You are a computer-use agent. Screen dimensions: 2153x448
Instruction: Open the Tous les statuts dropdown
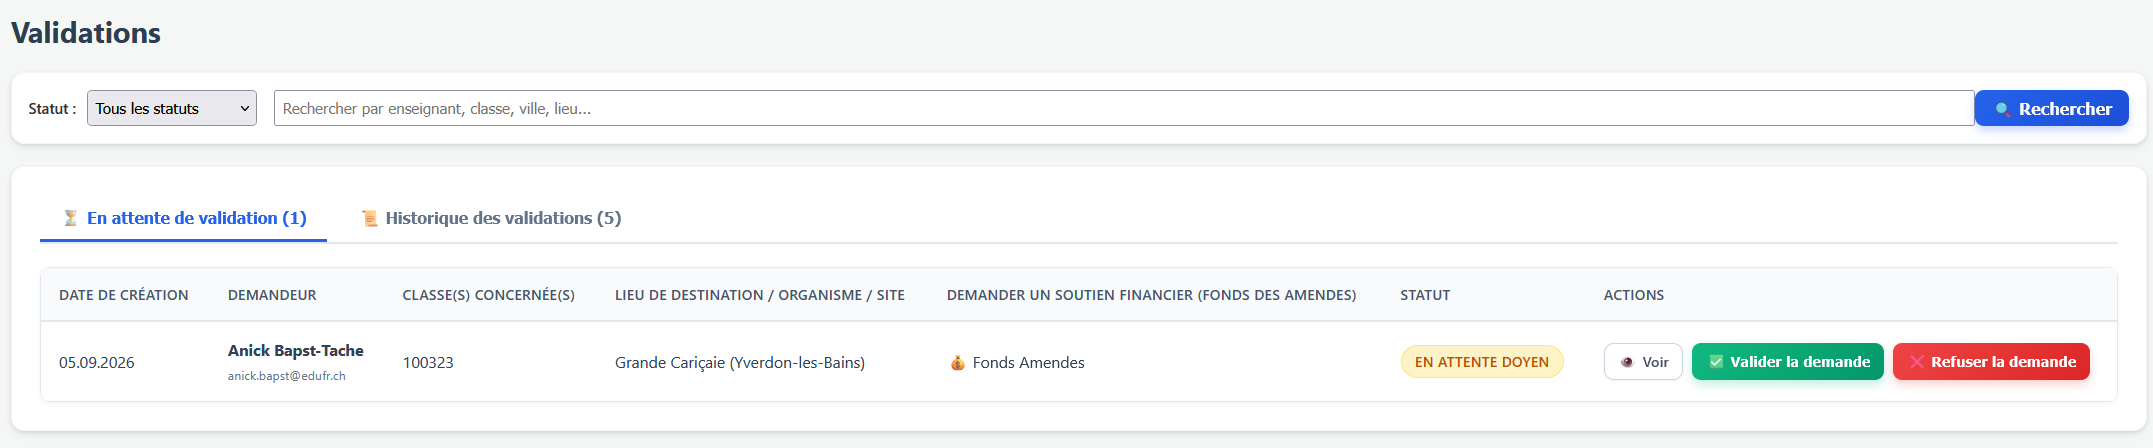click(172, 108)
